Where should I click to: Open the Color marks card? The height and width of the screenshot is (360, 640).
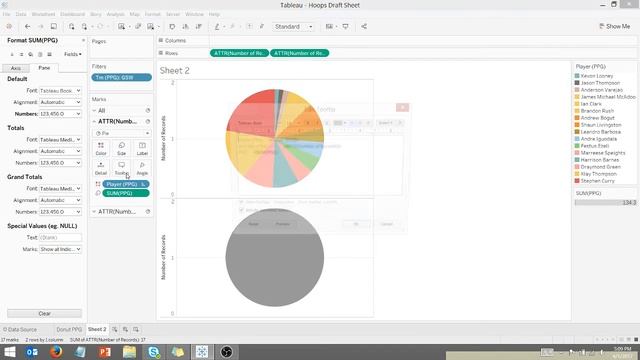pos(101,149)
